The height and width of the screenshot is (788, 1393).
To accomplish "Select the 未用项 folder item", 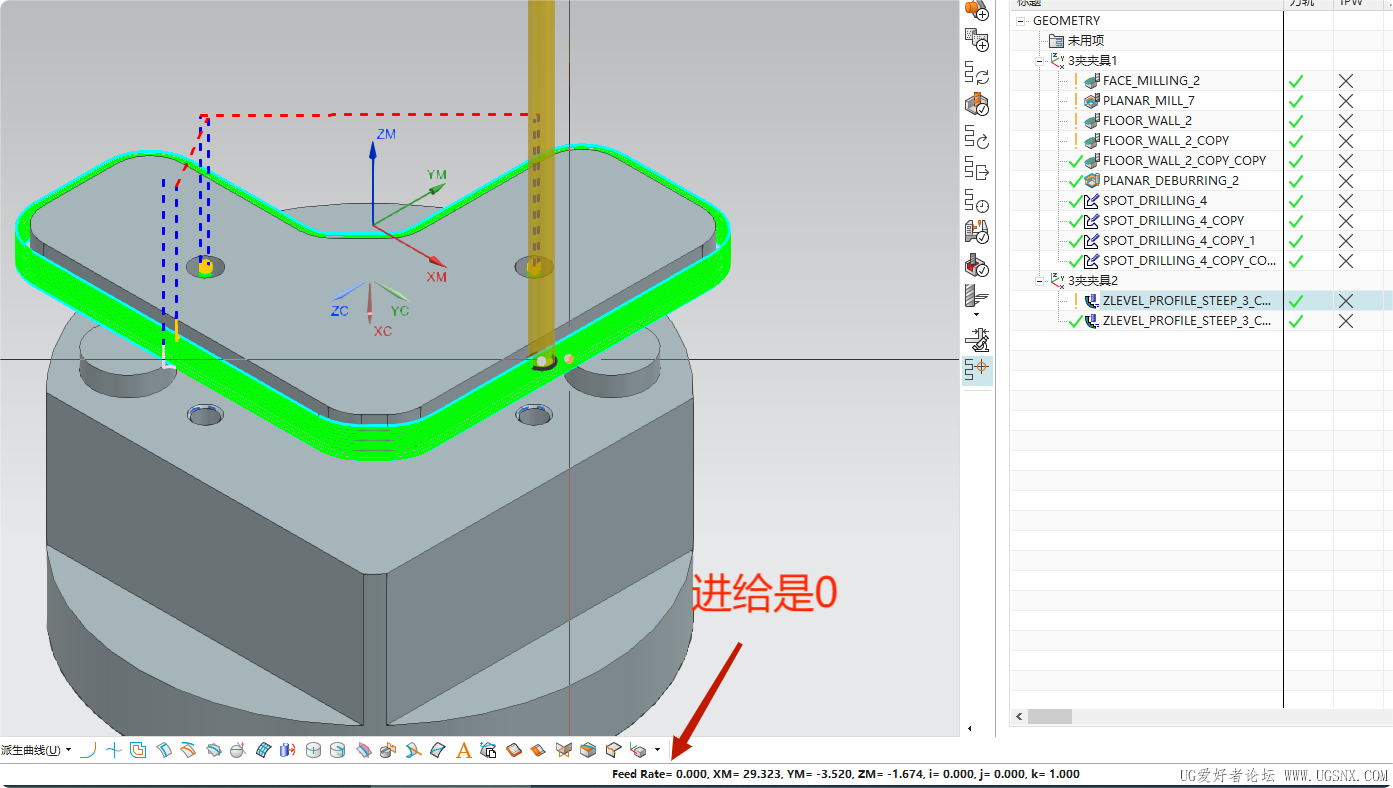I will coord(1084,41).
